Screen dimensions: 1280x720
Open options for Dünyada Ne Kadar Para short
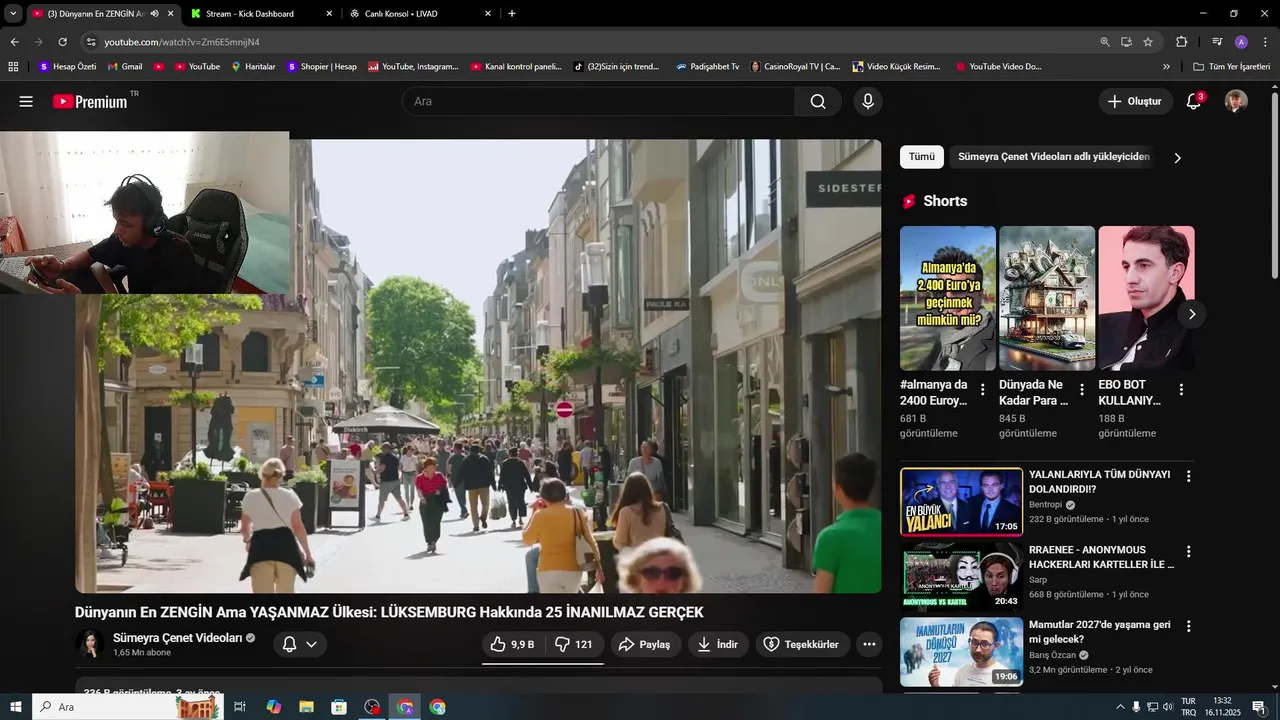pos(1081,390)
